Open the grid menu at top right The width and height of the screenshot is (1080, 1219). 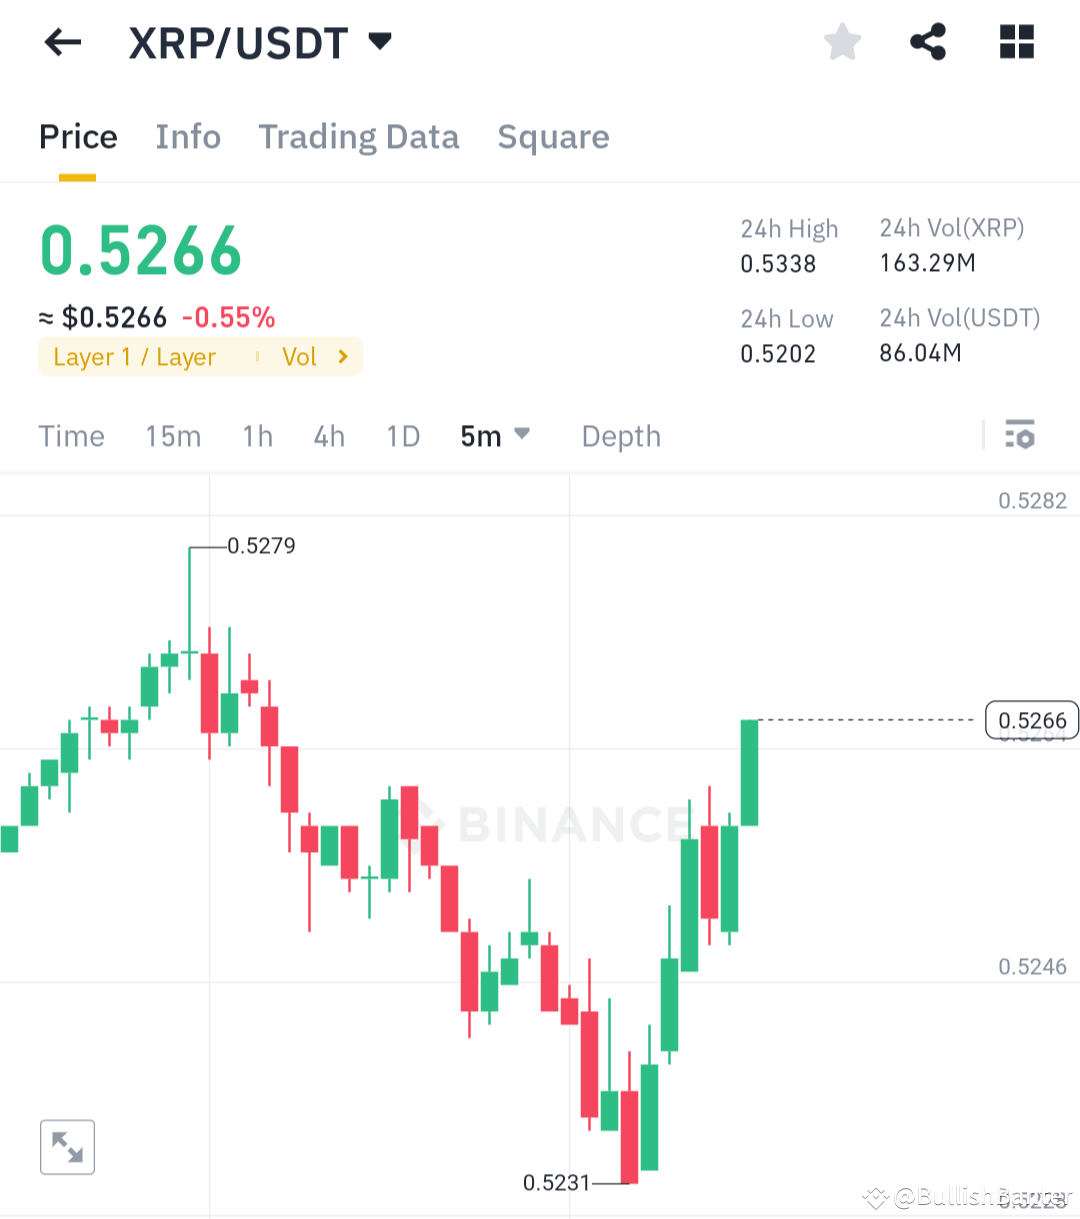pyautogui.click(x=1017, y=42)
